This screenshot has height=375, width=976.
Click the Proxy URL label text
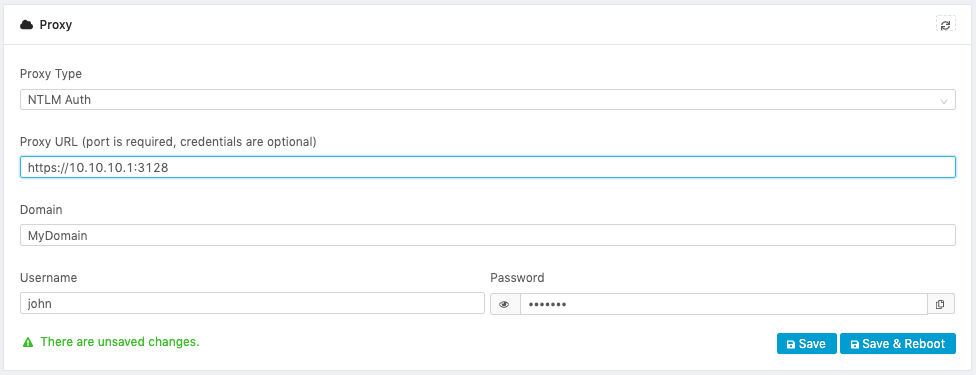pyautogui.click(x=168, y=142)
